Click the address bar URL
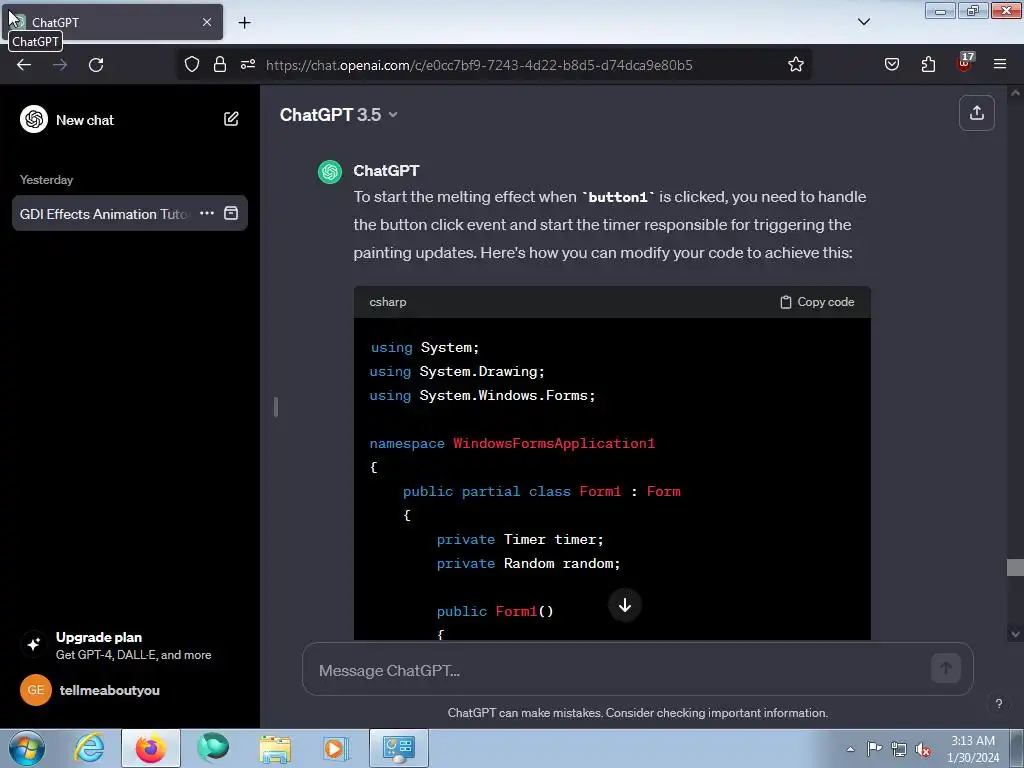This screenshot has width=1024, height=768. 479,65
